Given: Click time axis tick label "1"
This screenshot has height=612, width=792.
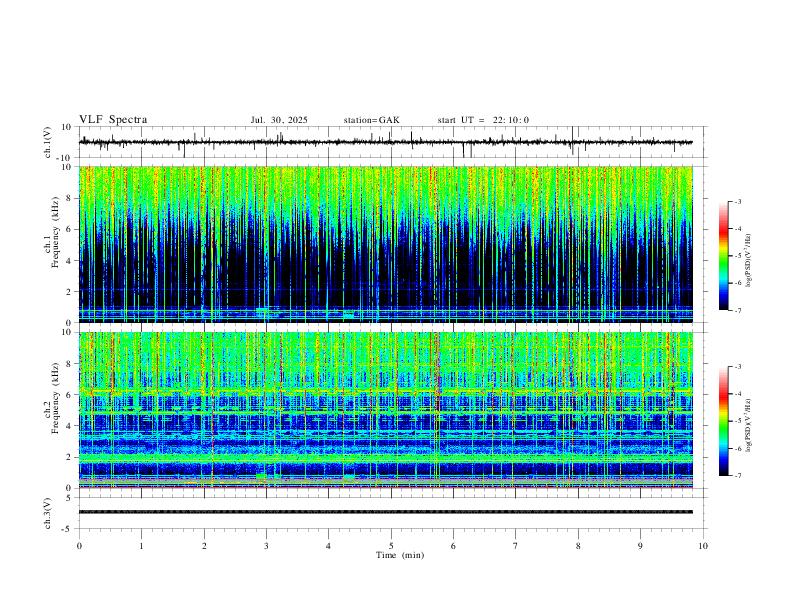Looking at the screenshot, I should click(141, 546).
